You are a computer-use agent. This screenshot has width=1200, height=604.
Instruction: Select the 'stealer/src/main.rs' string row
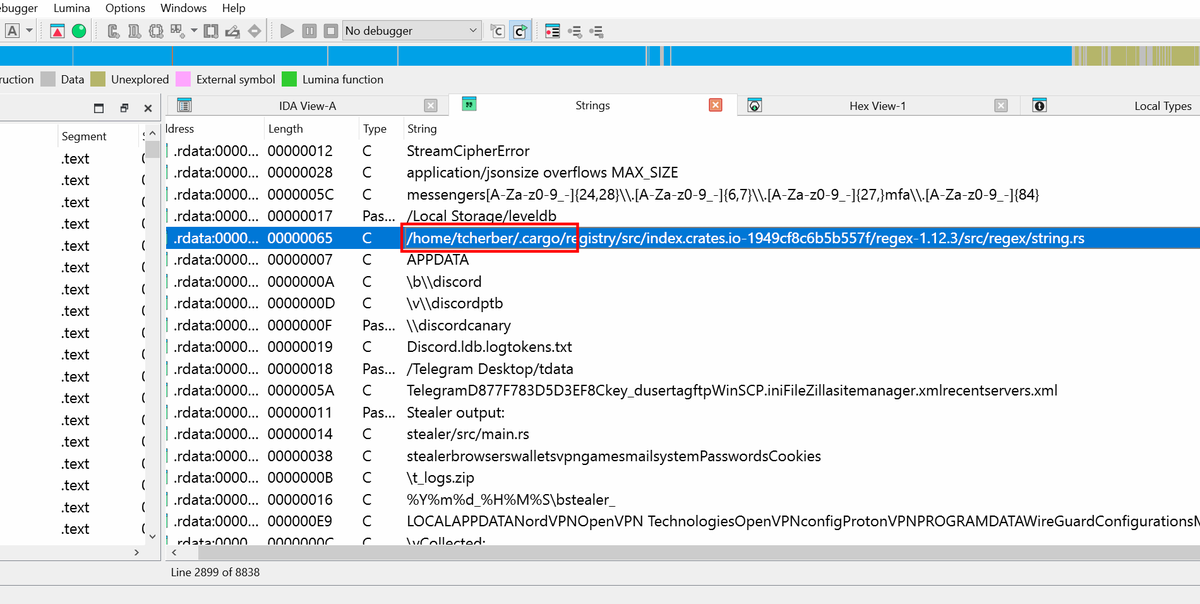pyautogui.click(x=682, y=434)
